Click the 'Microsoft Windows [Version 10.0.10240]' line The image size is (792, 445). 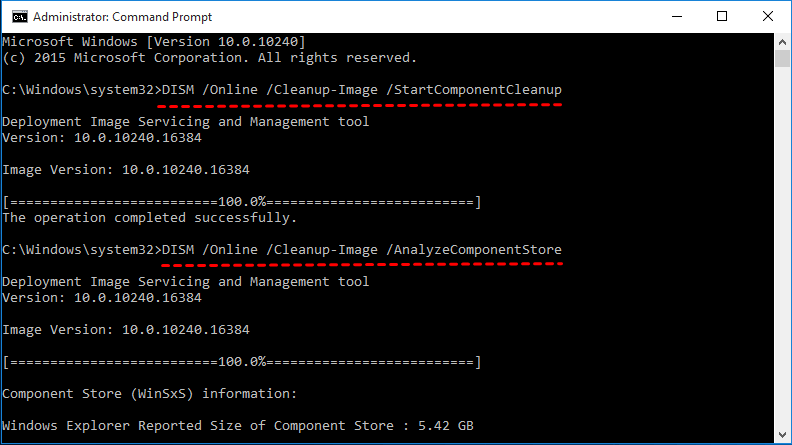pos(153,40)
